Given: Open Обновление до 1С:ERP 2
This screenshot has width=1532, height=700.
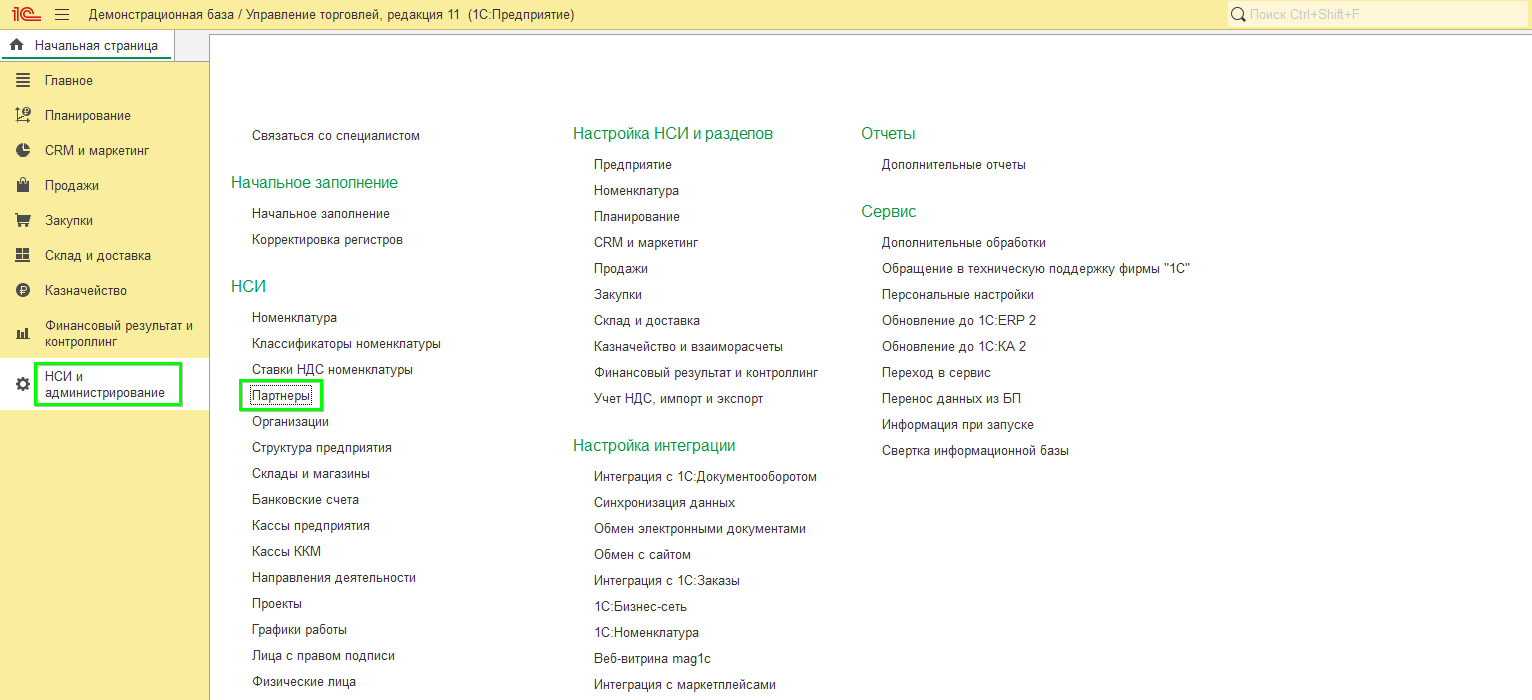Looking at the screenshot, I should (x=959, y=320).
